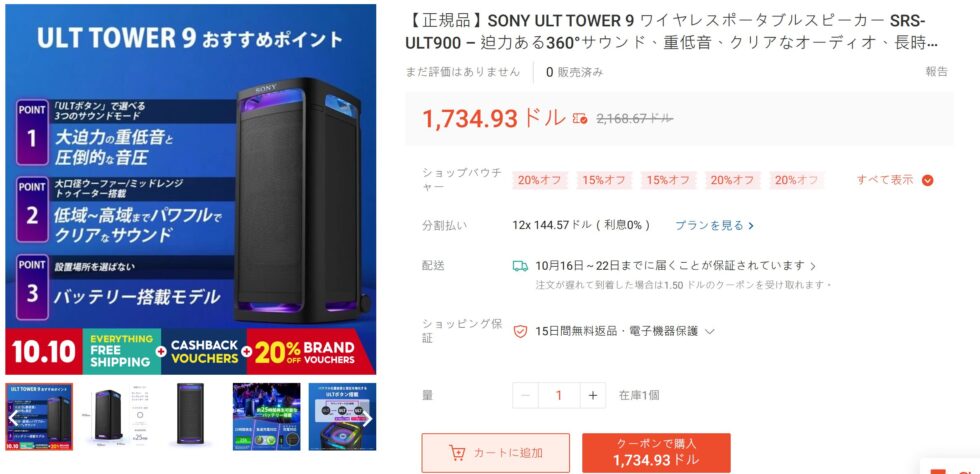This screenshot has height=474, width=980.
Task: Select the party scene battery thumbnail
Action: point(266,416)
